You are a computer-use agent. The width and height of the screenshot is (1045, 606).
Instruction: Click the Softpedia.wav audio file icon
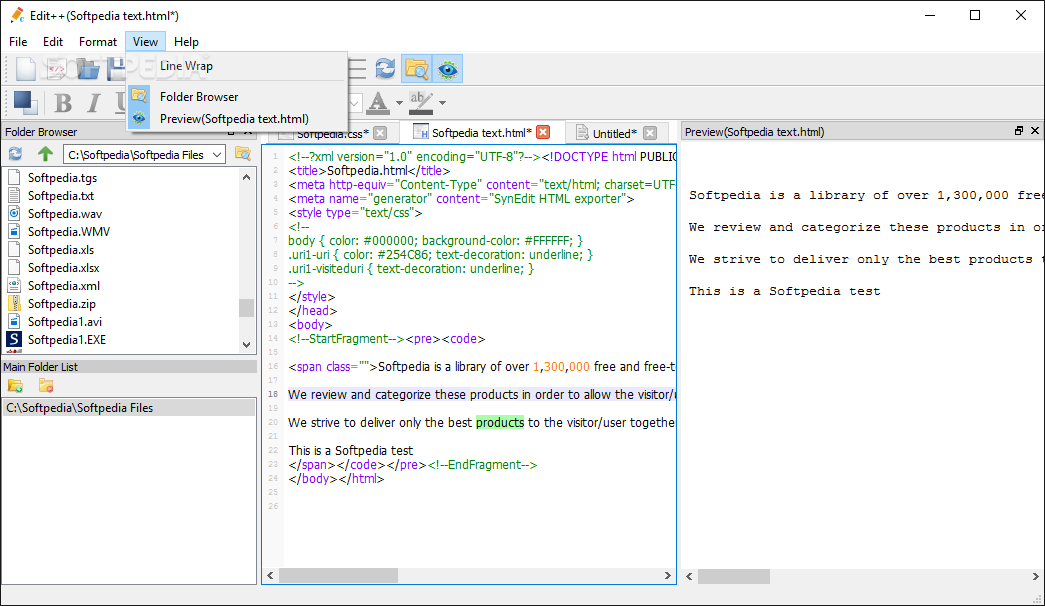pos(14,213)
